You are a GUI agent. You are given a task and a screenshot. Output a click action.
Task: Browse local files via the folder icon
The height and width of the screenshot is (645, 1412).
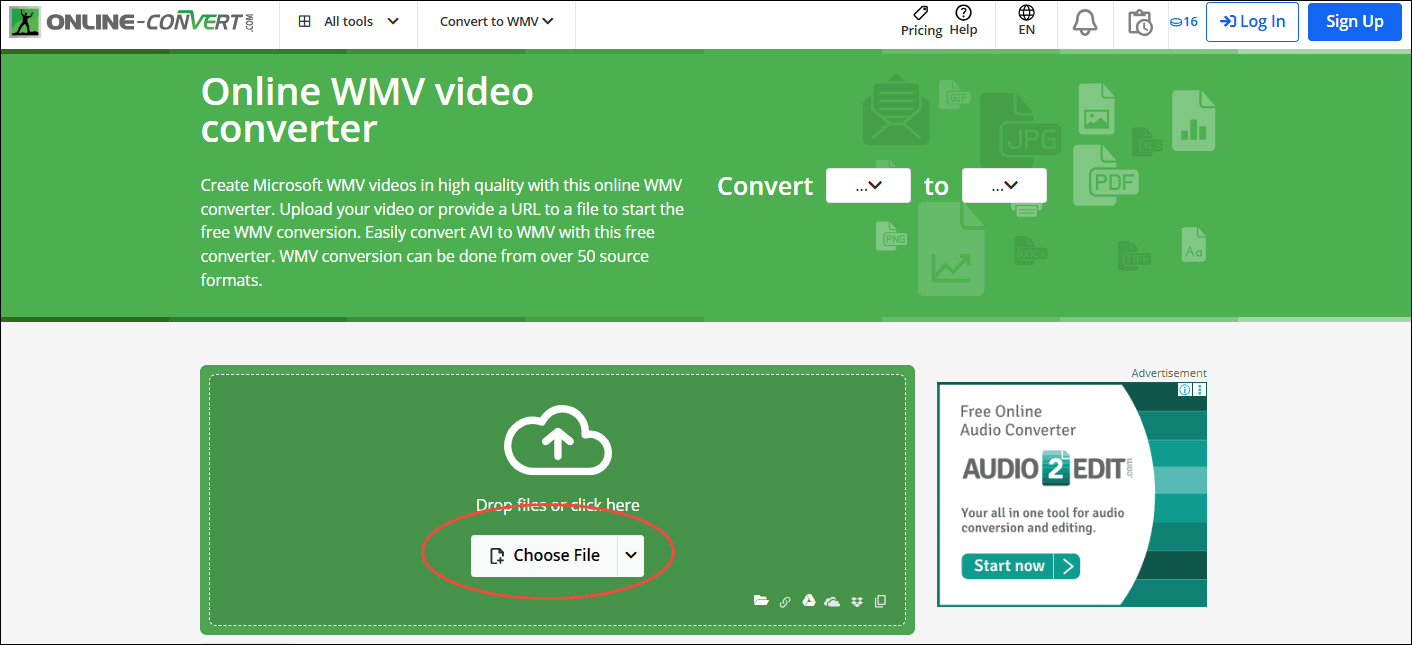click(761, 600)
